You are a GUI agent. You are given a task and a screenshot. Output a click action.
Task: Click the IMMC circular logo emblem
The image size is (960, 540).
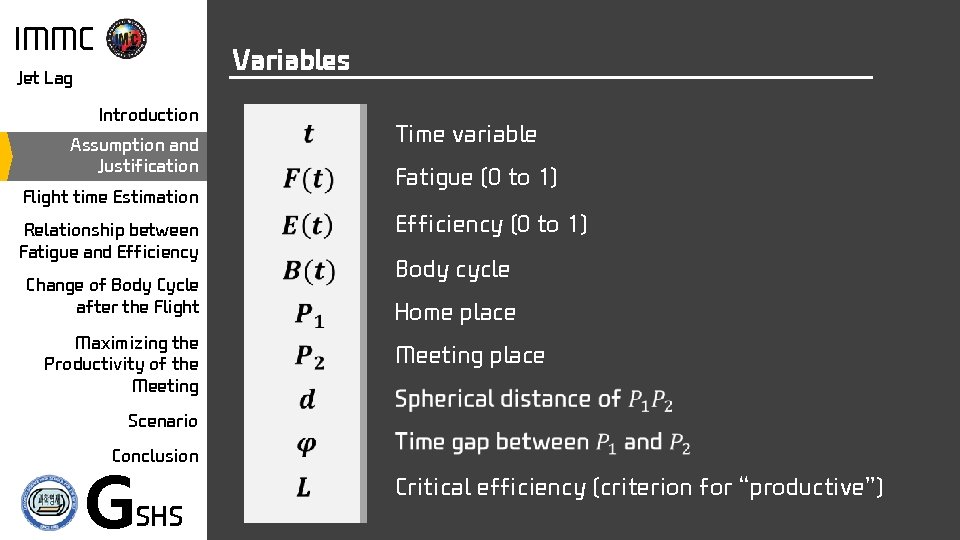(126, 38)
